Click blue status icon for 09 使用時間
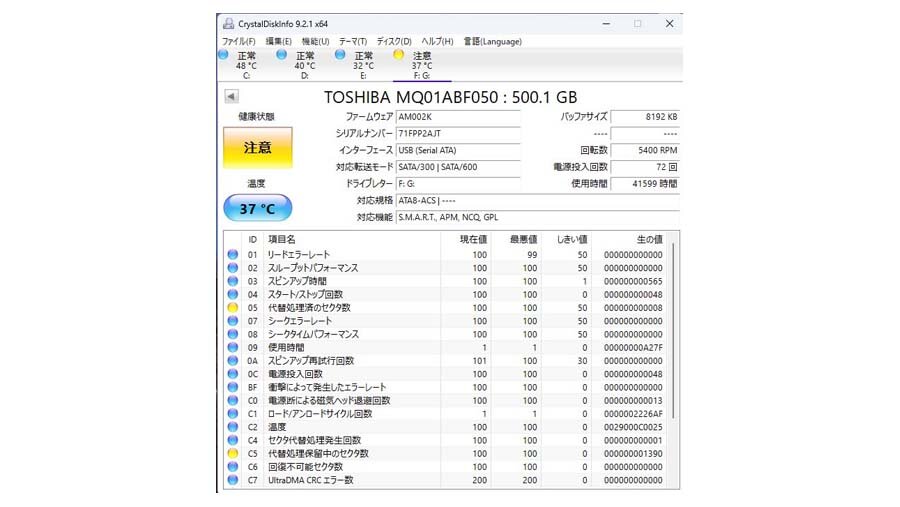 point(232,347)
